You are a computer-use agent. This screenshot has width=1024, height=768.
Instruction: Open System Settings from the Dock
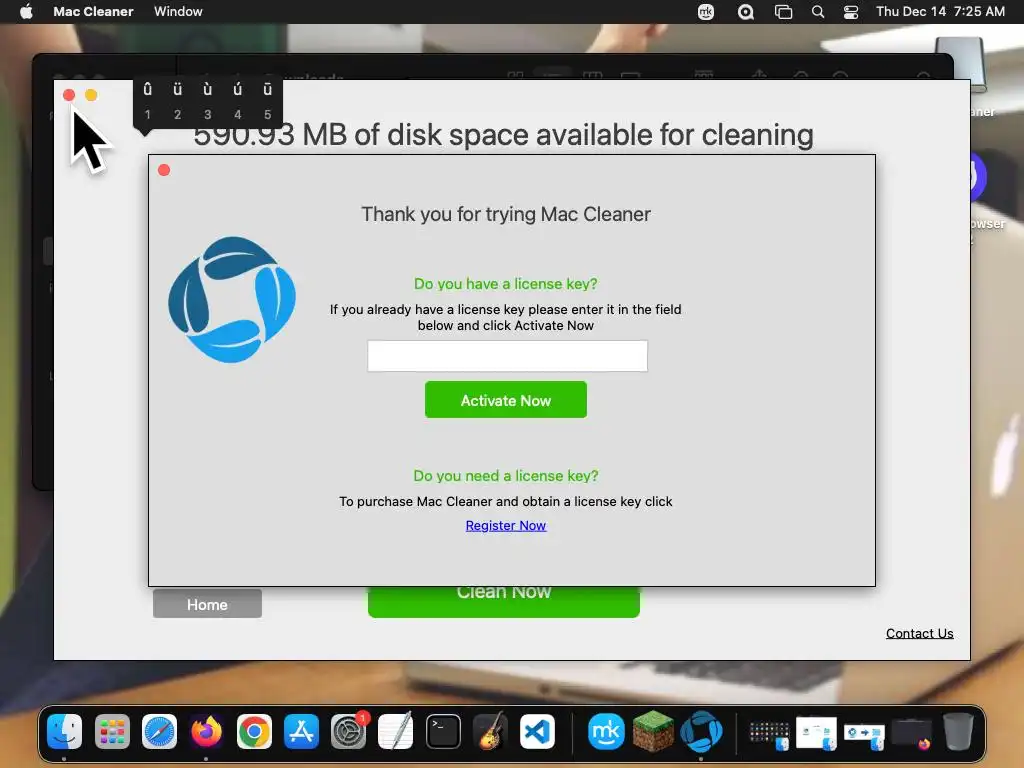pos(349,731)
